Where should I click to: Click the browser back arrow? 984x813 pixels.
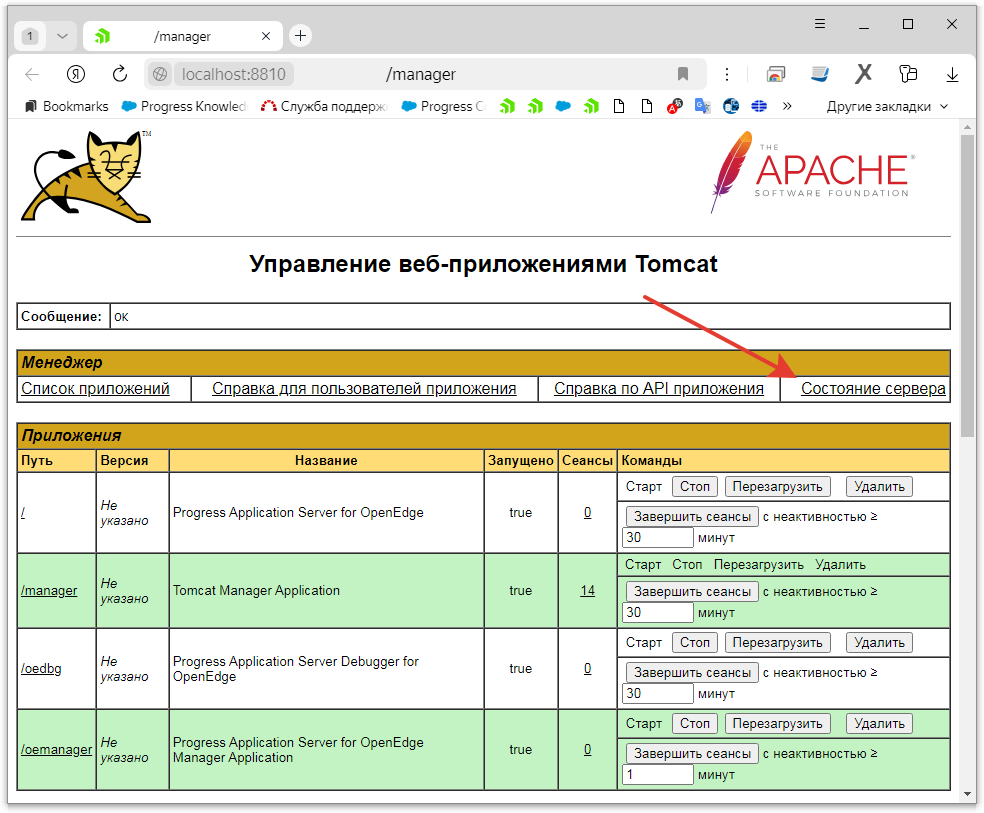(x=32, y=75)
